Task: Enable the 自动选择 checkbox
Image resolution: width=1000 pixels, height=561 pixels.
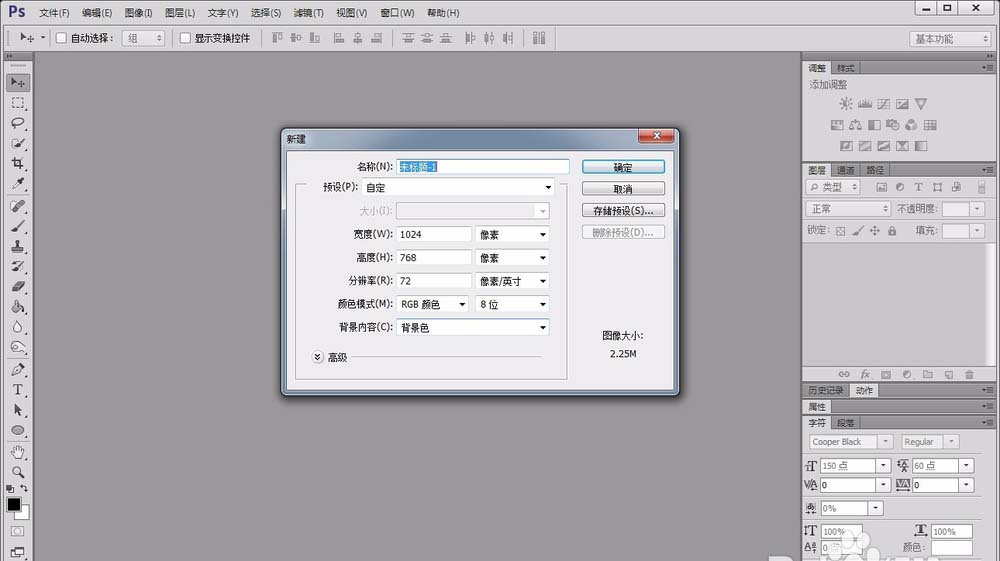Action: 61,38
